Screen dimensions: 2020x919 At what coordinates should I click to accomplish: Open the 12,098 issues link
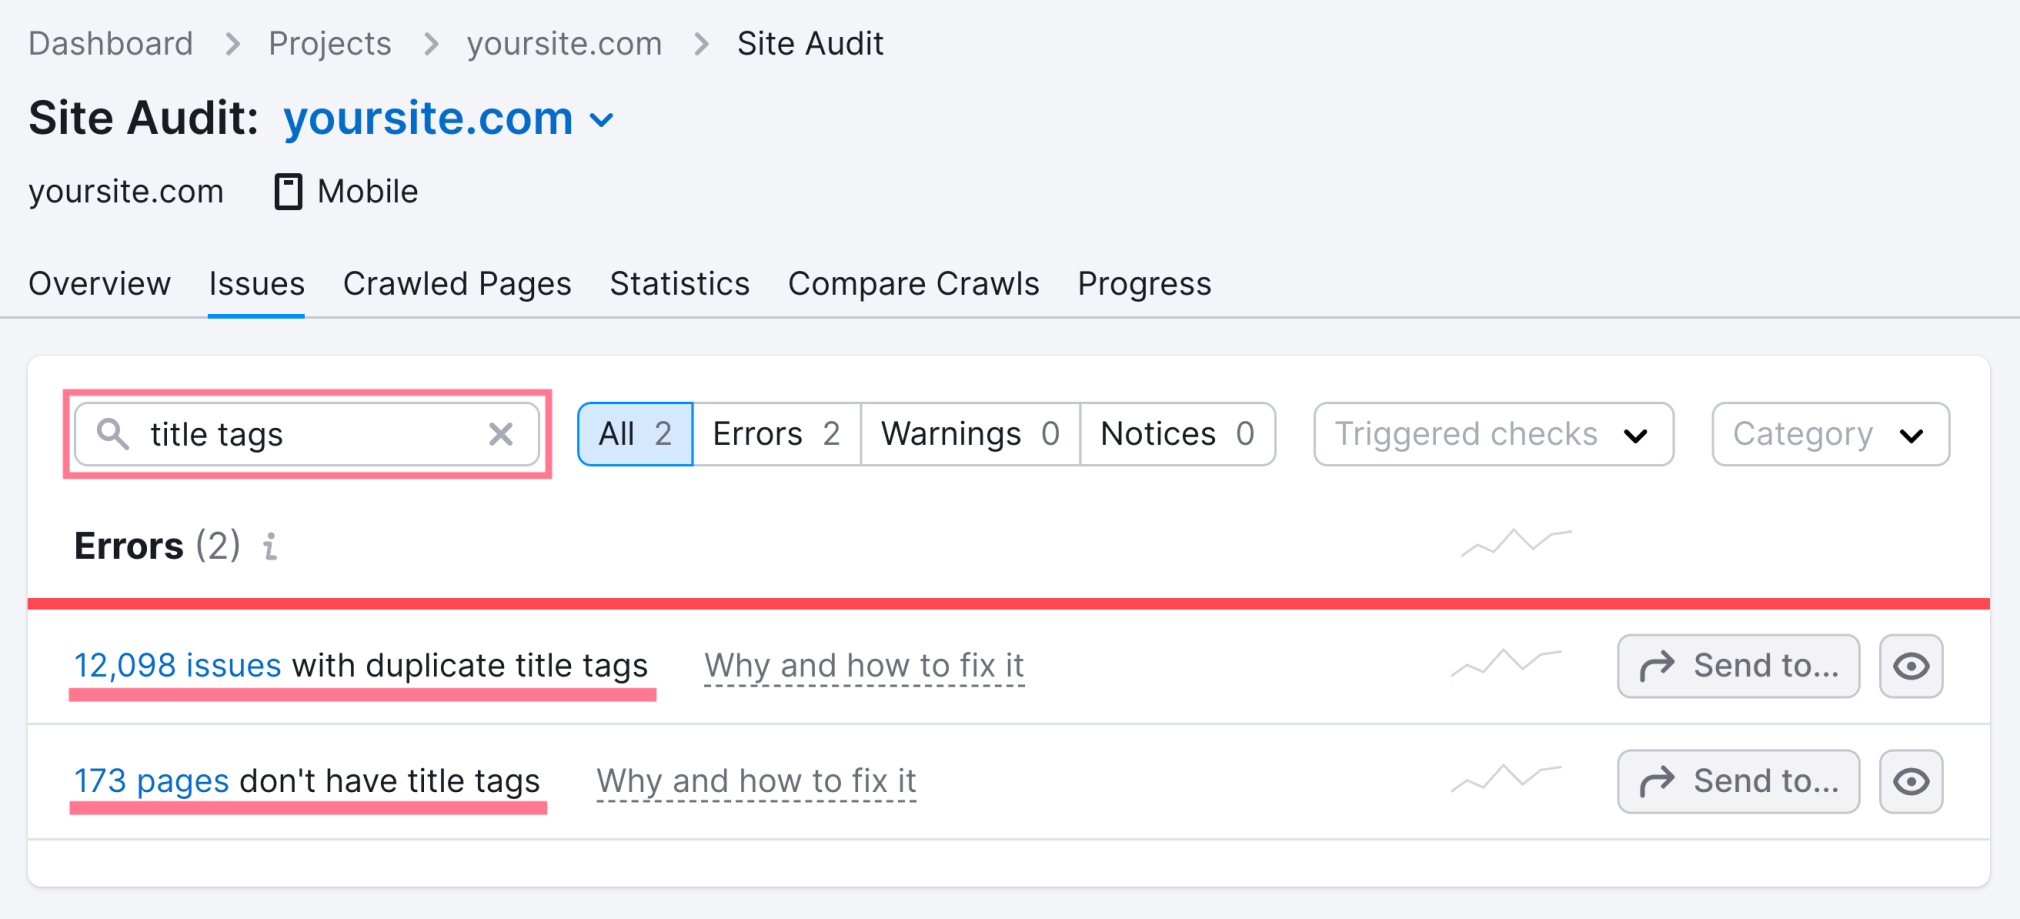click(177, 665)
